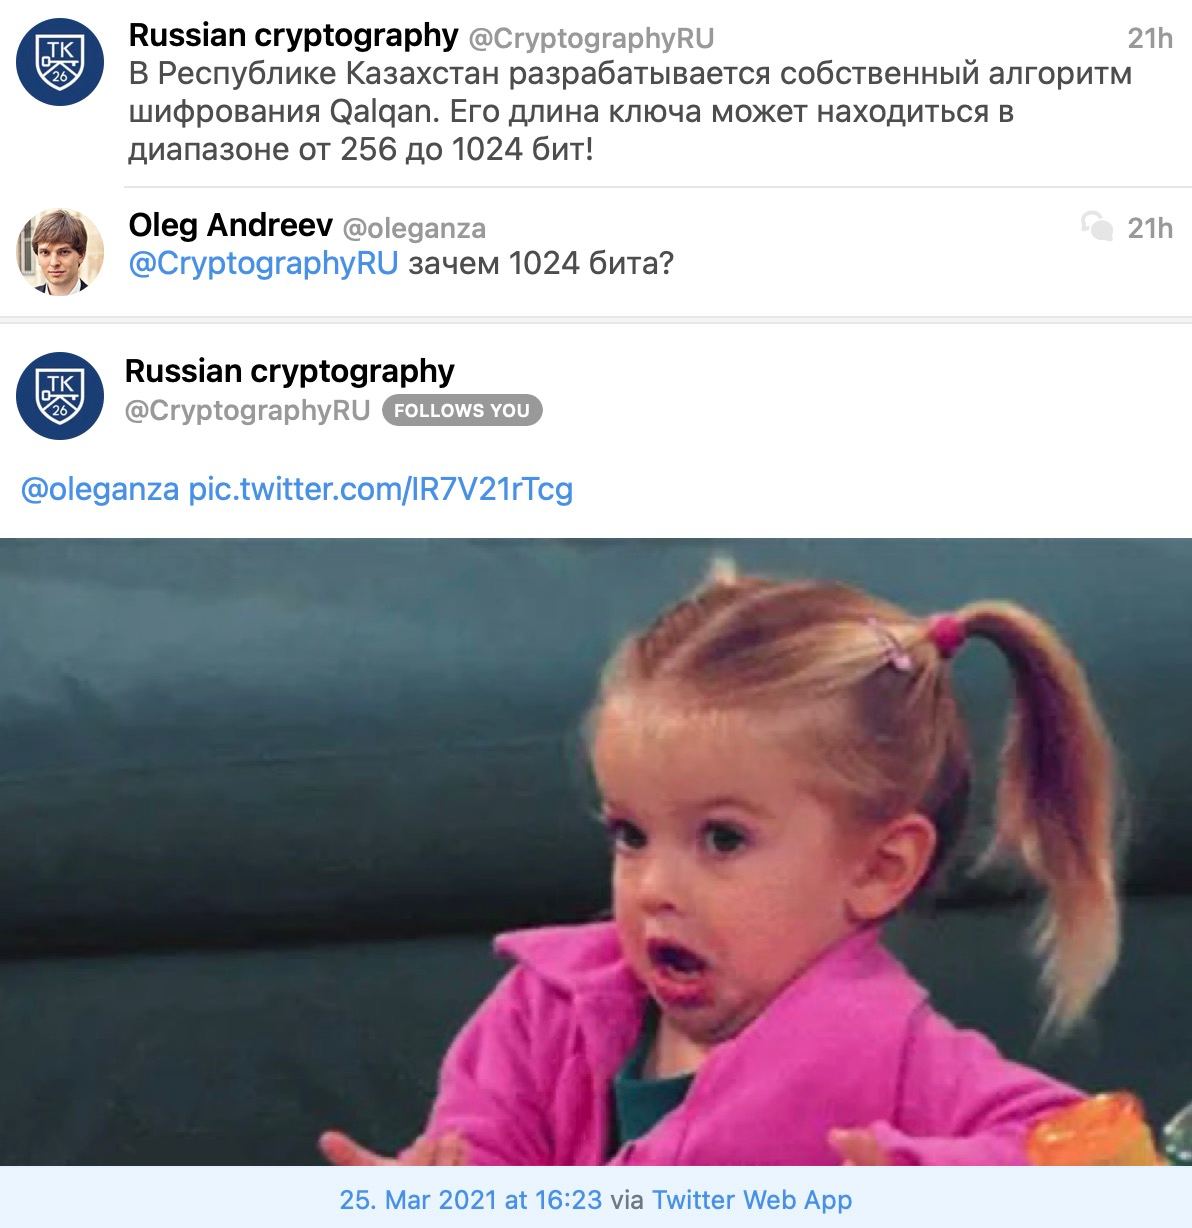Click the Russian cryptography name in the top tweet
Image resolution: width=1192 pixels, height=1228 pixels.
click(x=293, y=36)
